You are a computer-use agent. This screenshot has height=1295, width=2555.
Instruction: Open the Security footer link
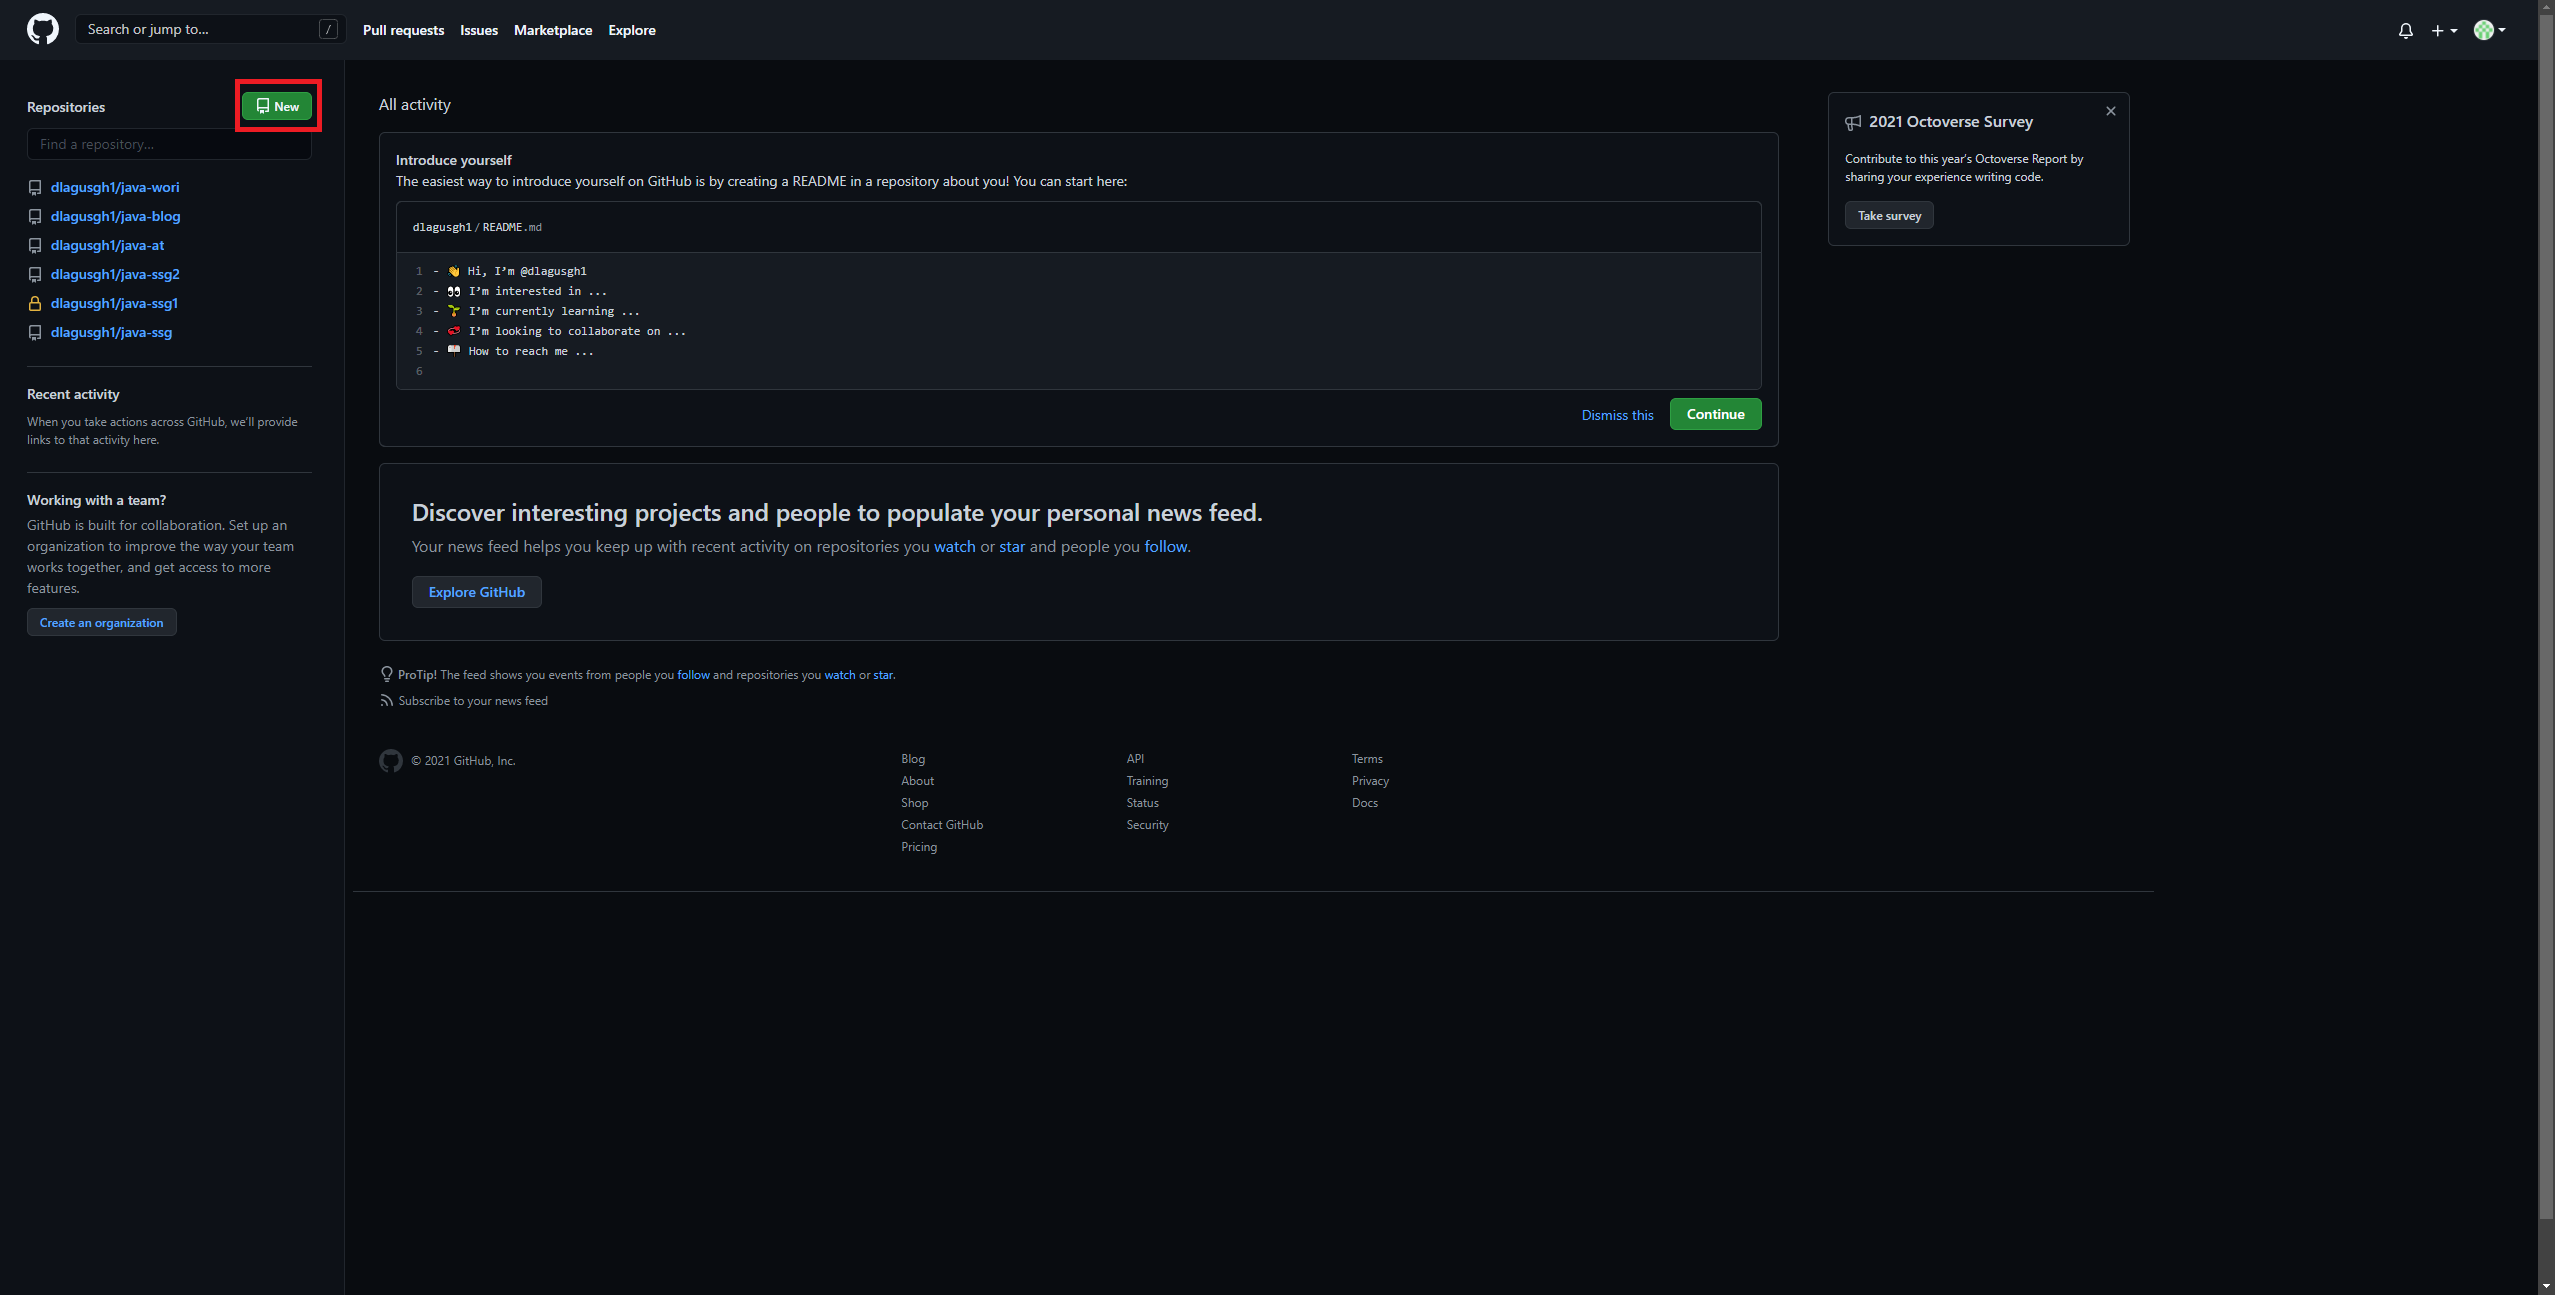(1147, 825)
